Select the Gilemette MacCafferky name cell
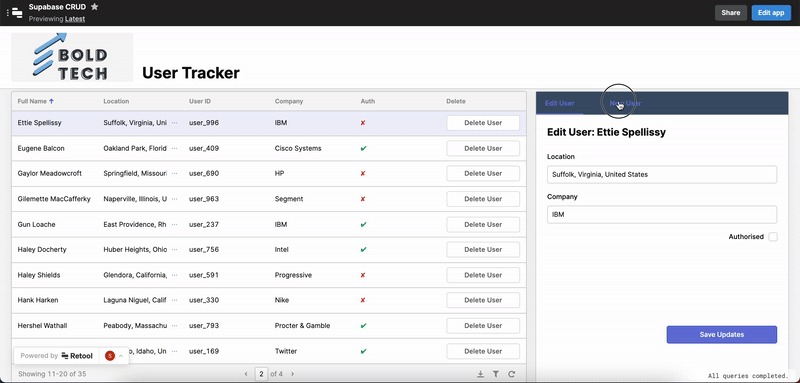 pos(54,199)
